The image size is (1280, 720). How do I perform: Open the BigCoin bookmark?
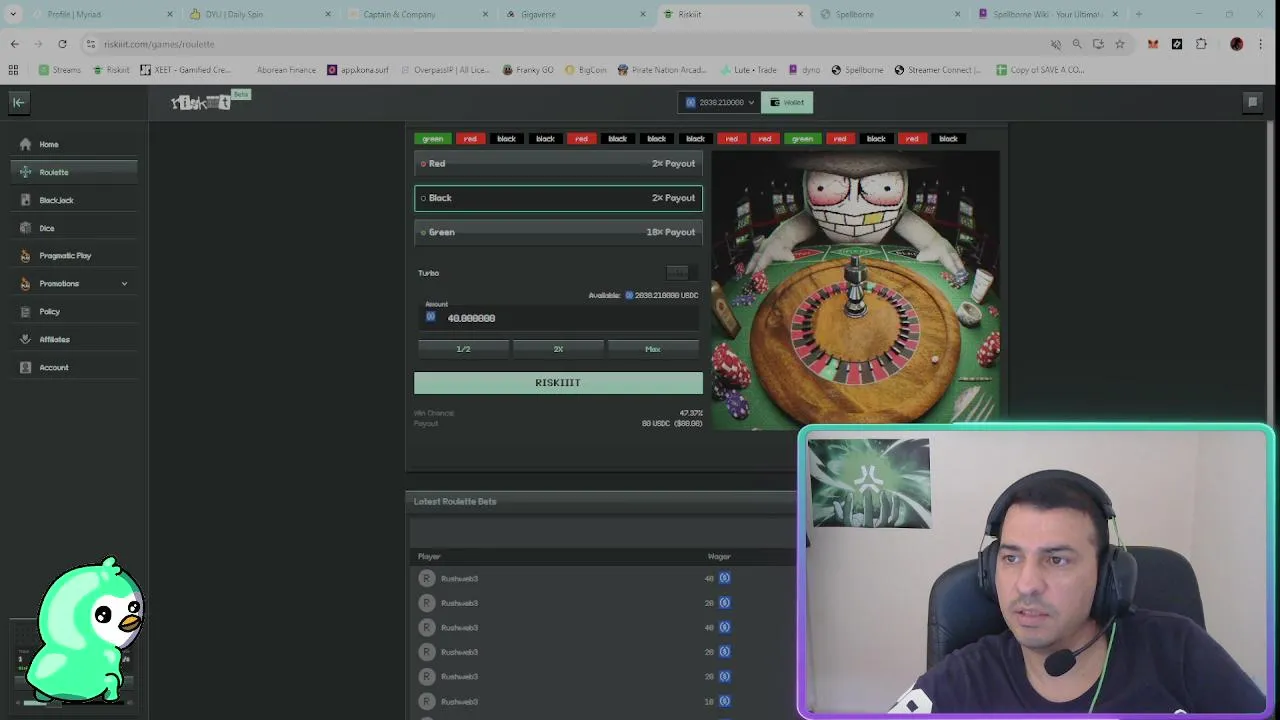click(586, 70)
